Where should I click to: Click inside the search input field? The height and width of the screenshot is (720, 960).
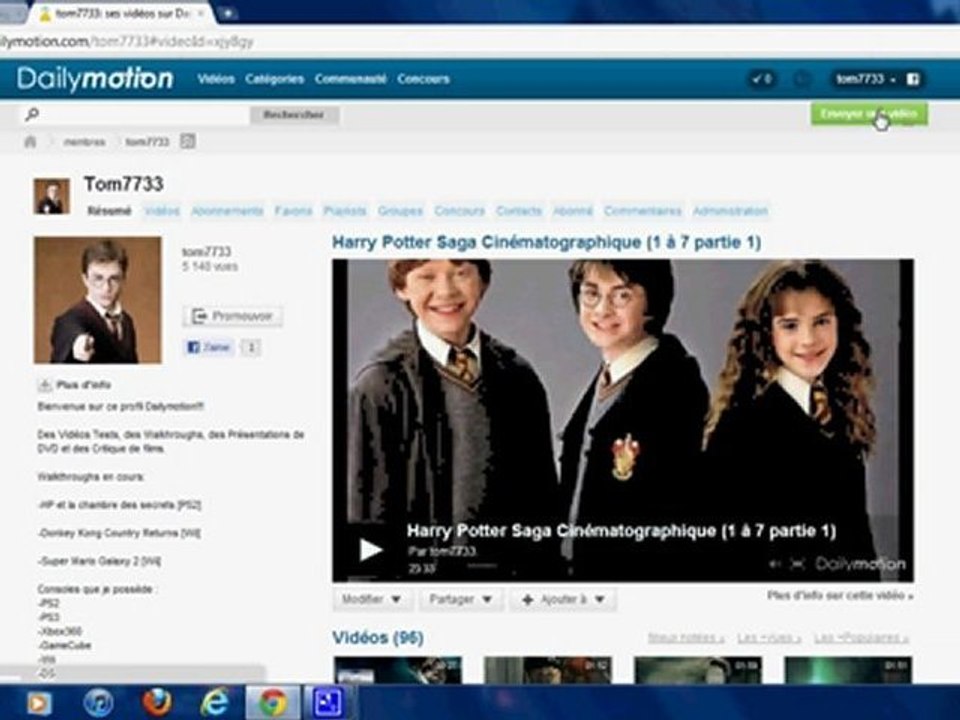[145, 114]
